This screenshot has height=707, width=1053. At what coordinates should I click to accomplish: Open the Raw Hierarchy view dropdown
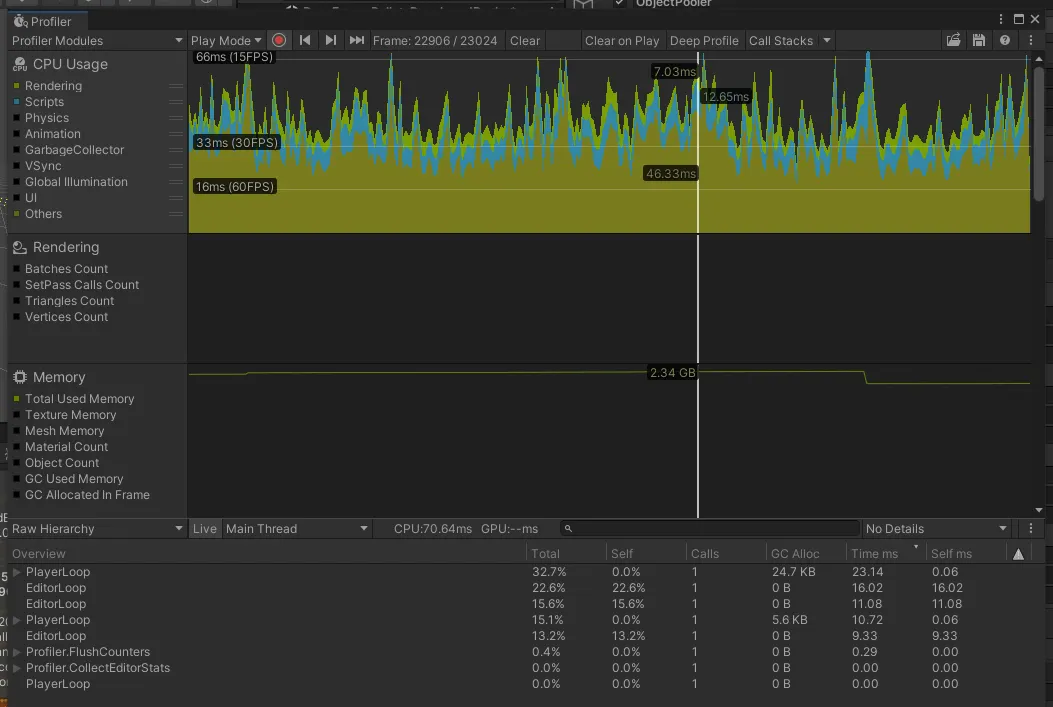97,529
